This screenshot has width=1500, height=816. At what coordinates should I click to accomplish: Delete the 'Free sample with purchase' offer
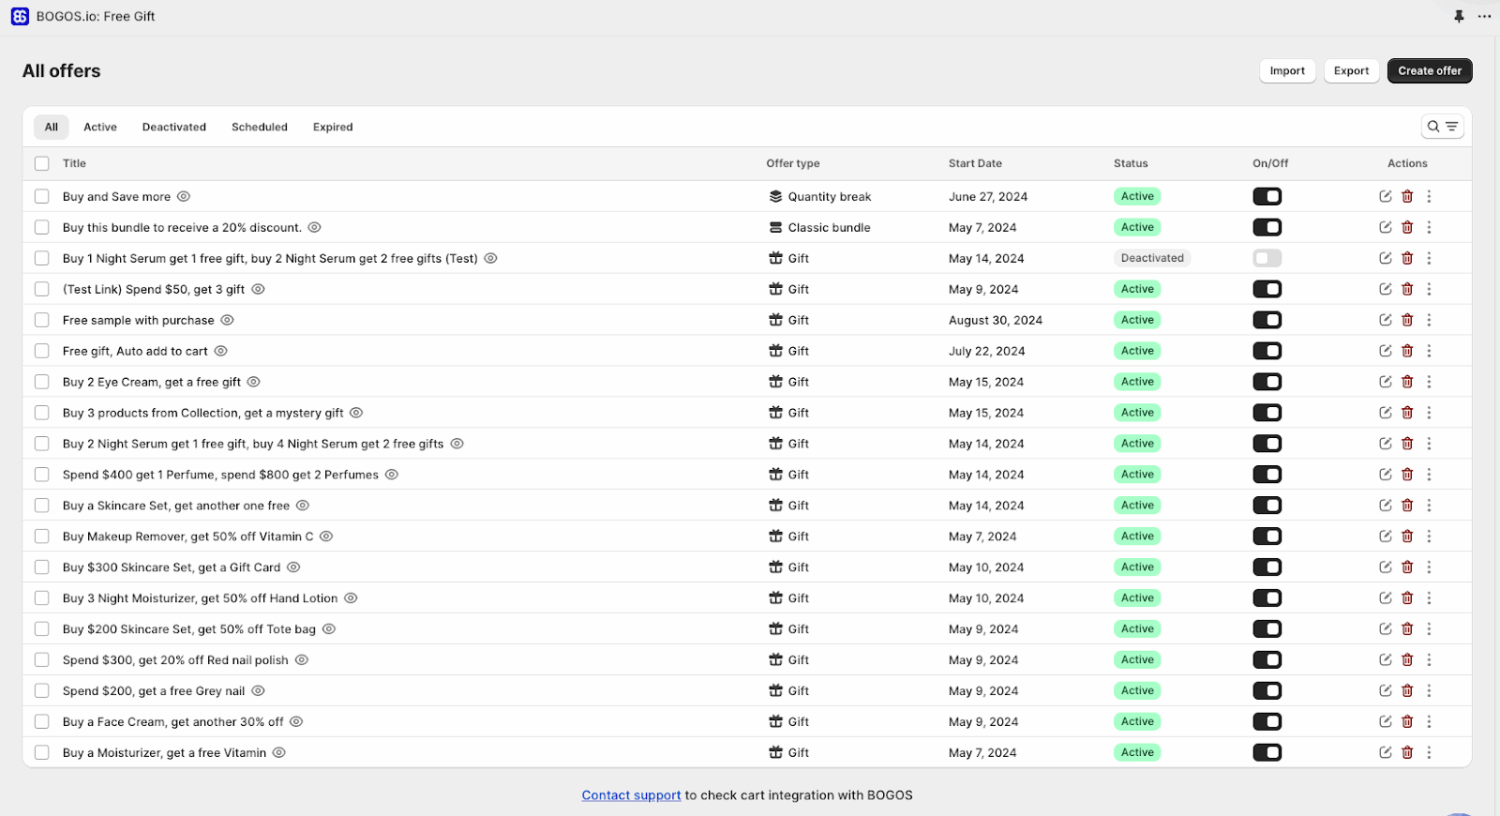(1407, 320)
